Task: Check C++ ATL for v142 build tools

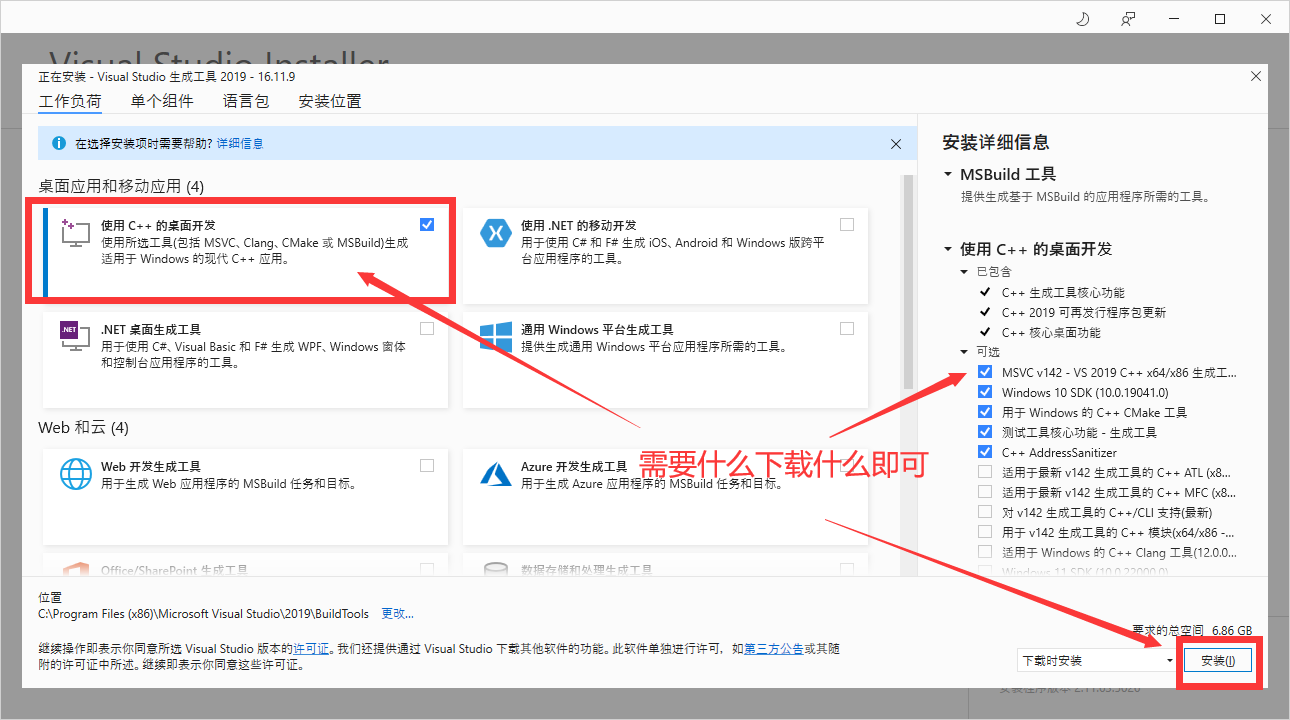Action: [x=985, y=472]
